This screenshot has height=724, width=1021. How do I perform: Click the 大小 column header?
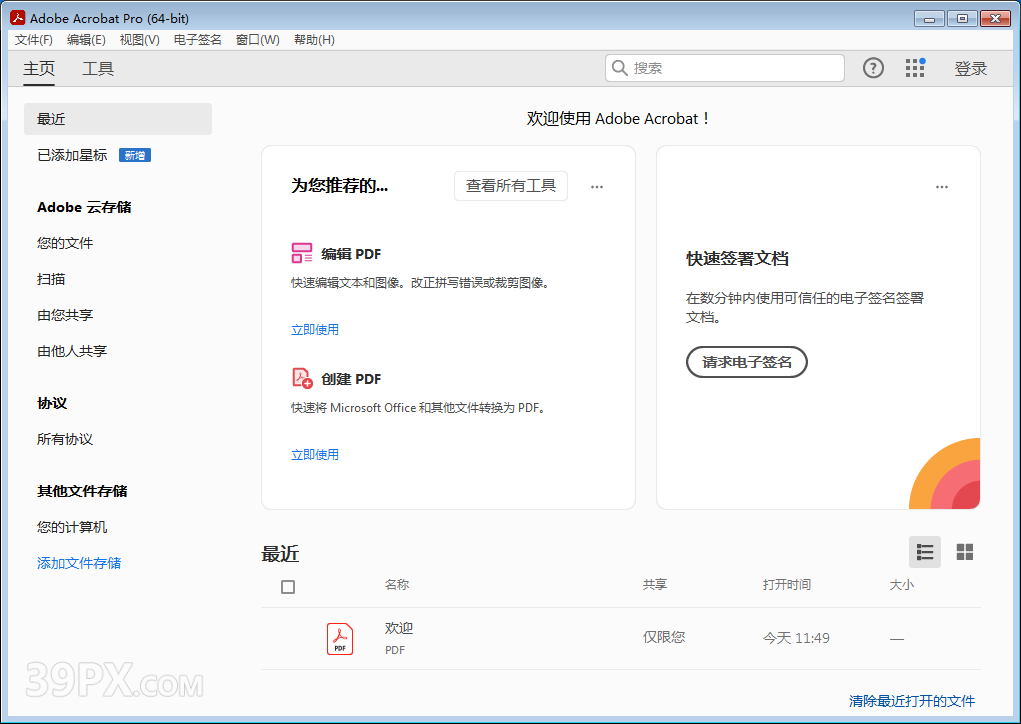pos(902,585)
